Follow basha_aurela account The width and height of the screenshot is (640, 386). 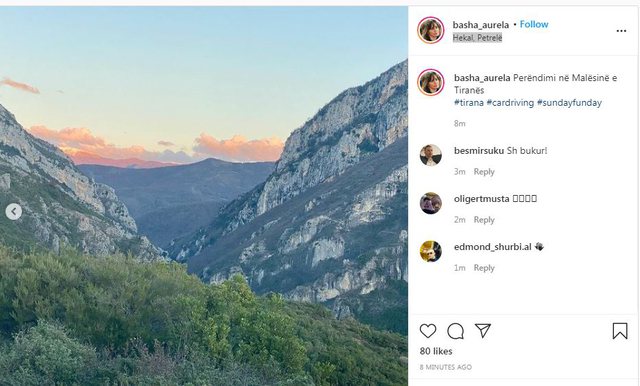534,24
